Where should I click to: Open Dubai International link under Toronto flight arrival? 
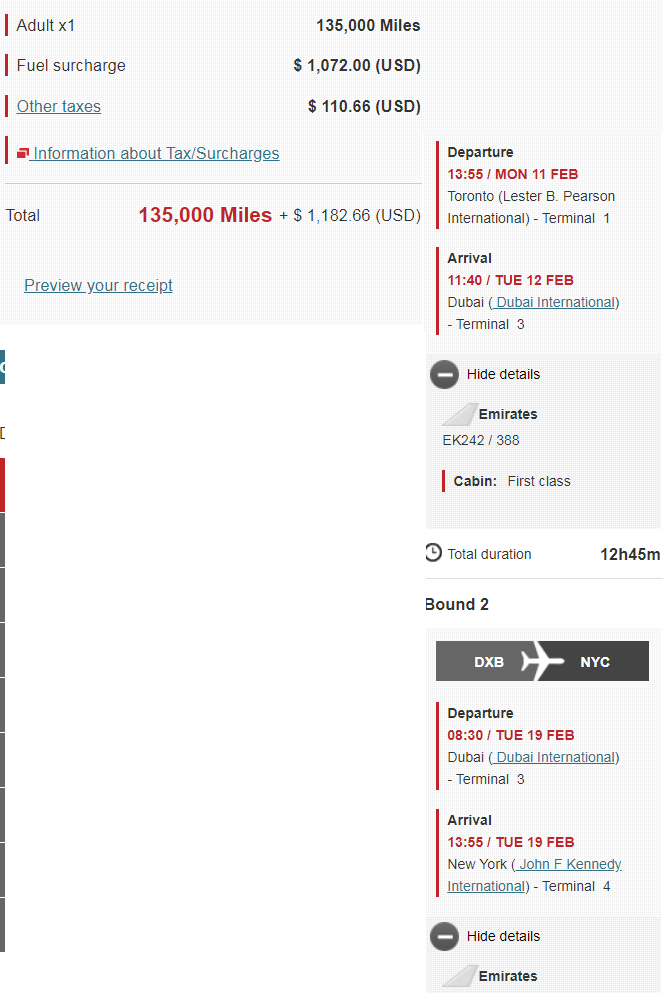(x=555, y=302)
